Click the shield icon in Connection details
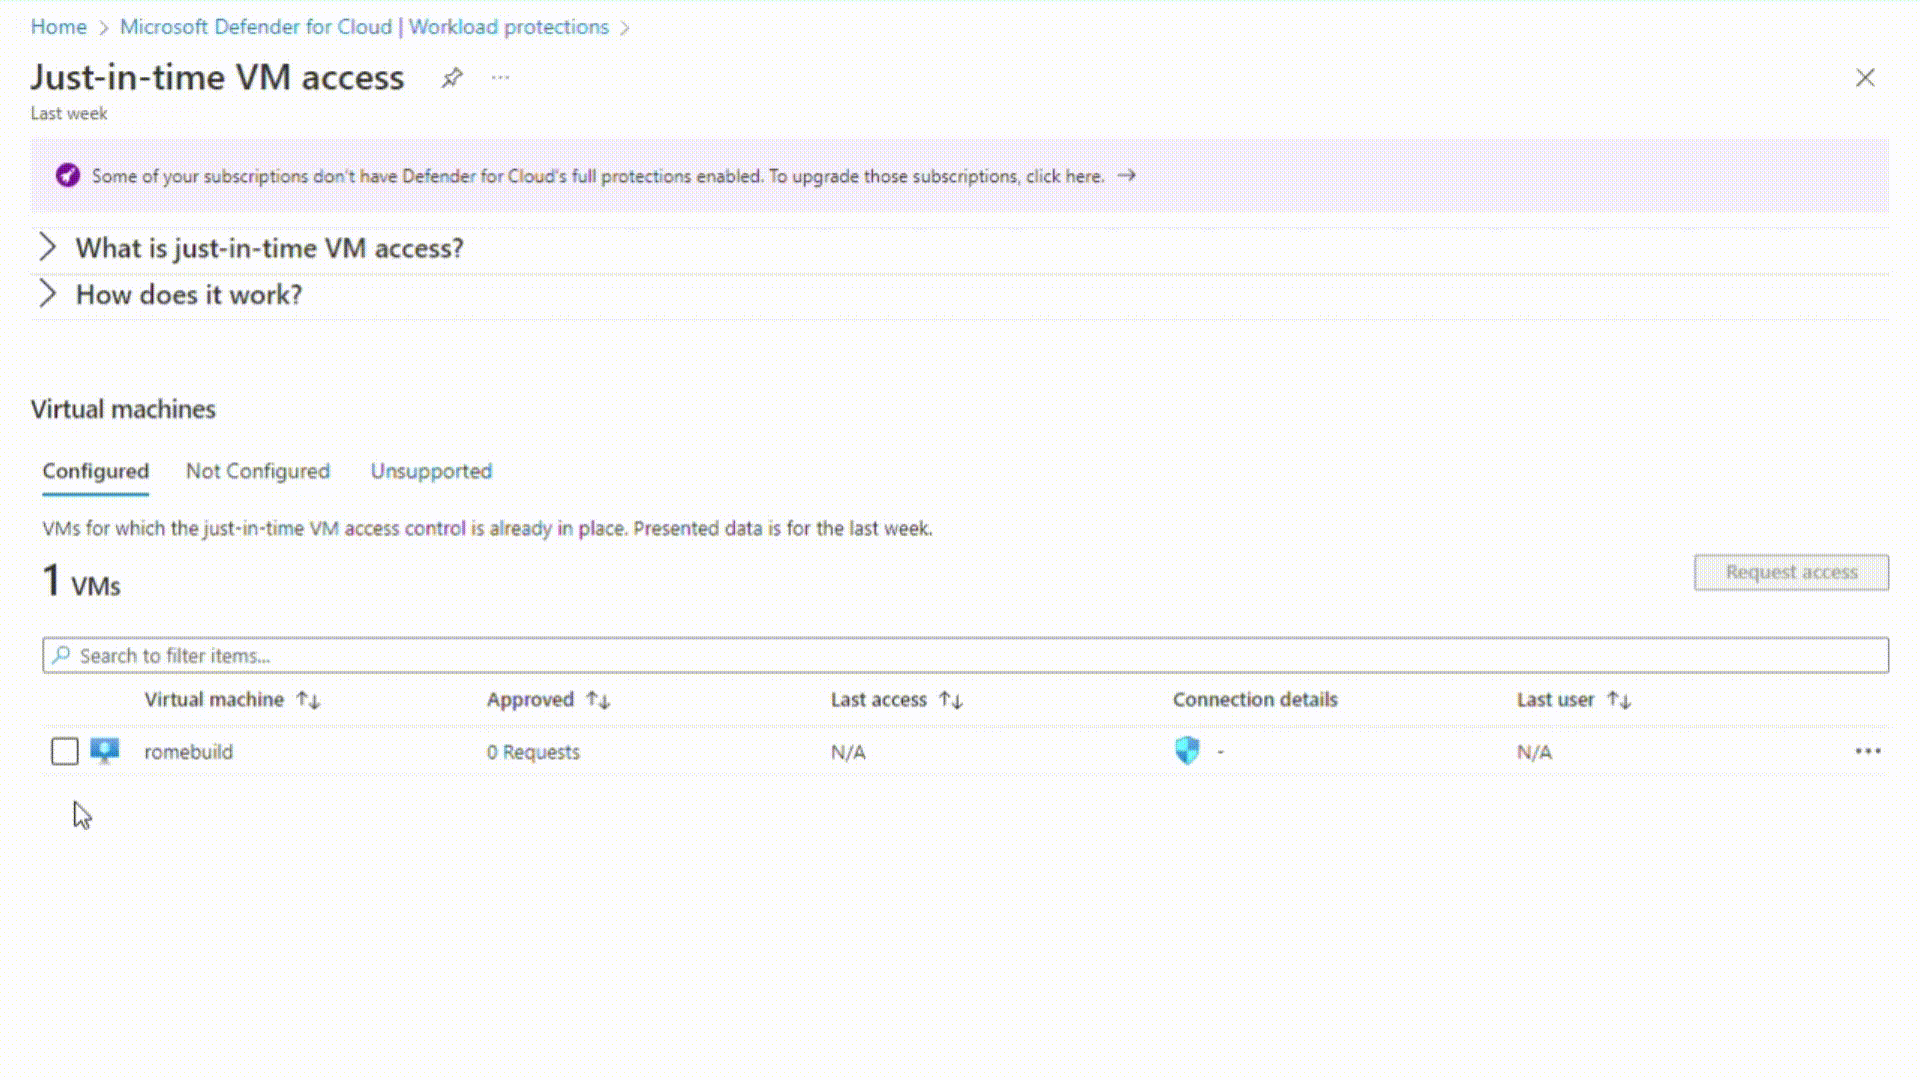1920x1080 pixels. (x=1187, y=751)
